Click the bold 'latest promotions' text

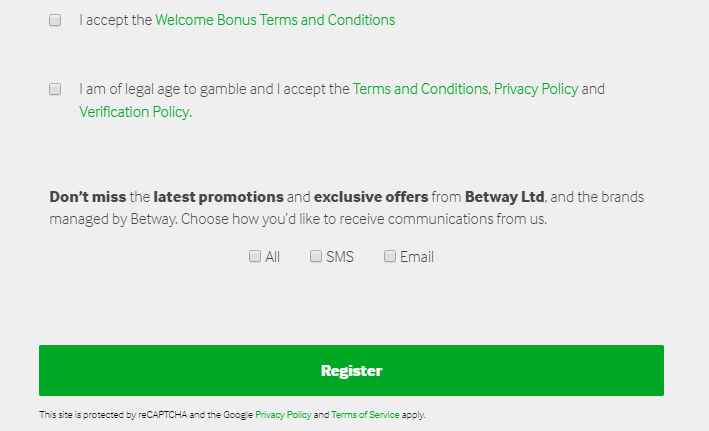click(x=218, y=197)
